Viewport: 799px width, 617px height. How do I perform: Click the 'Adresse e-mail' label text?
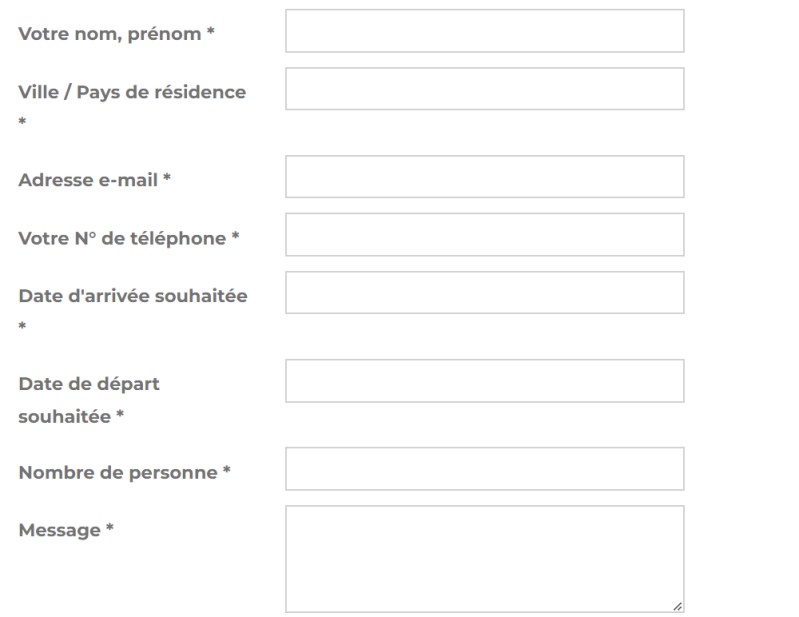(x=89, y=180)
